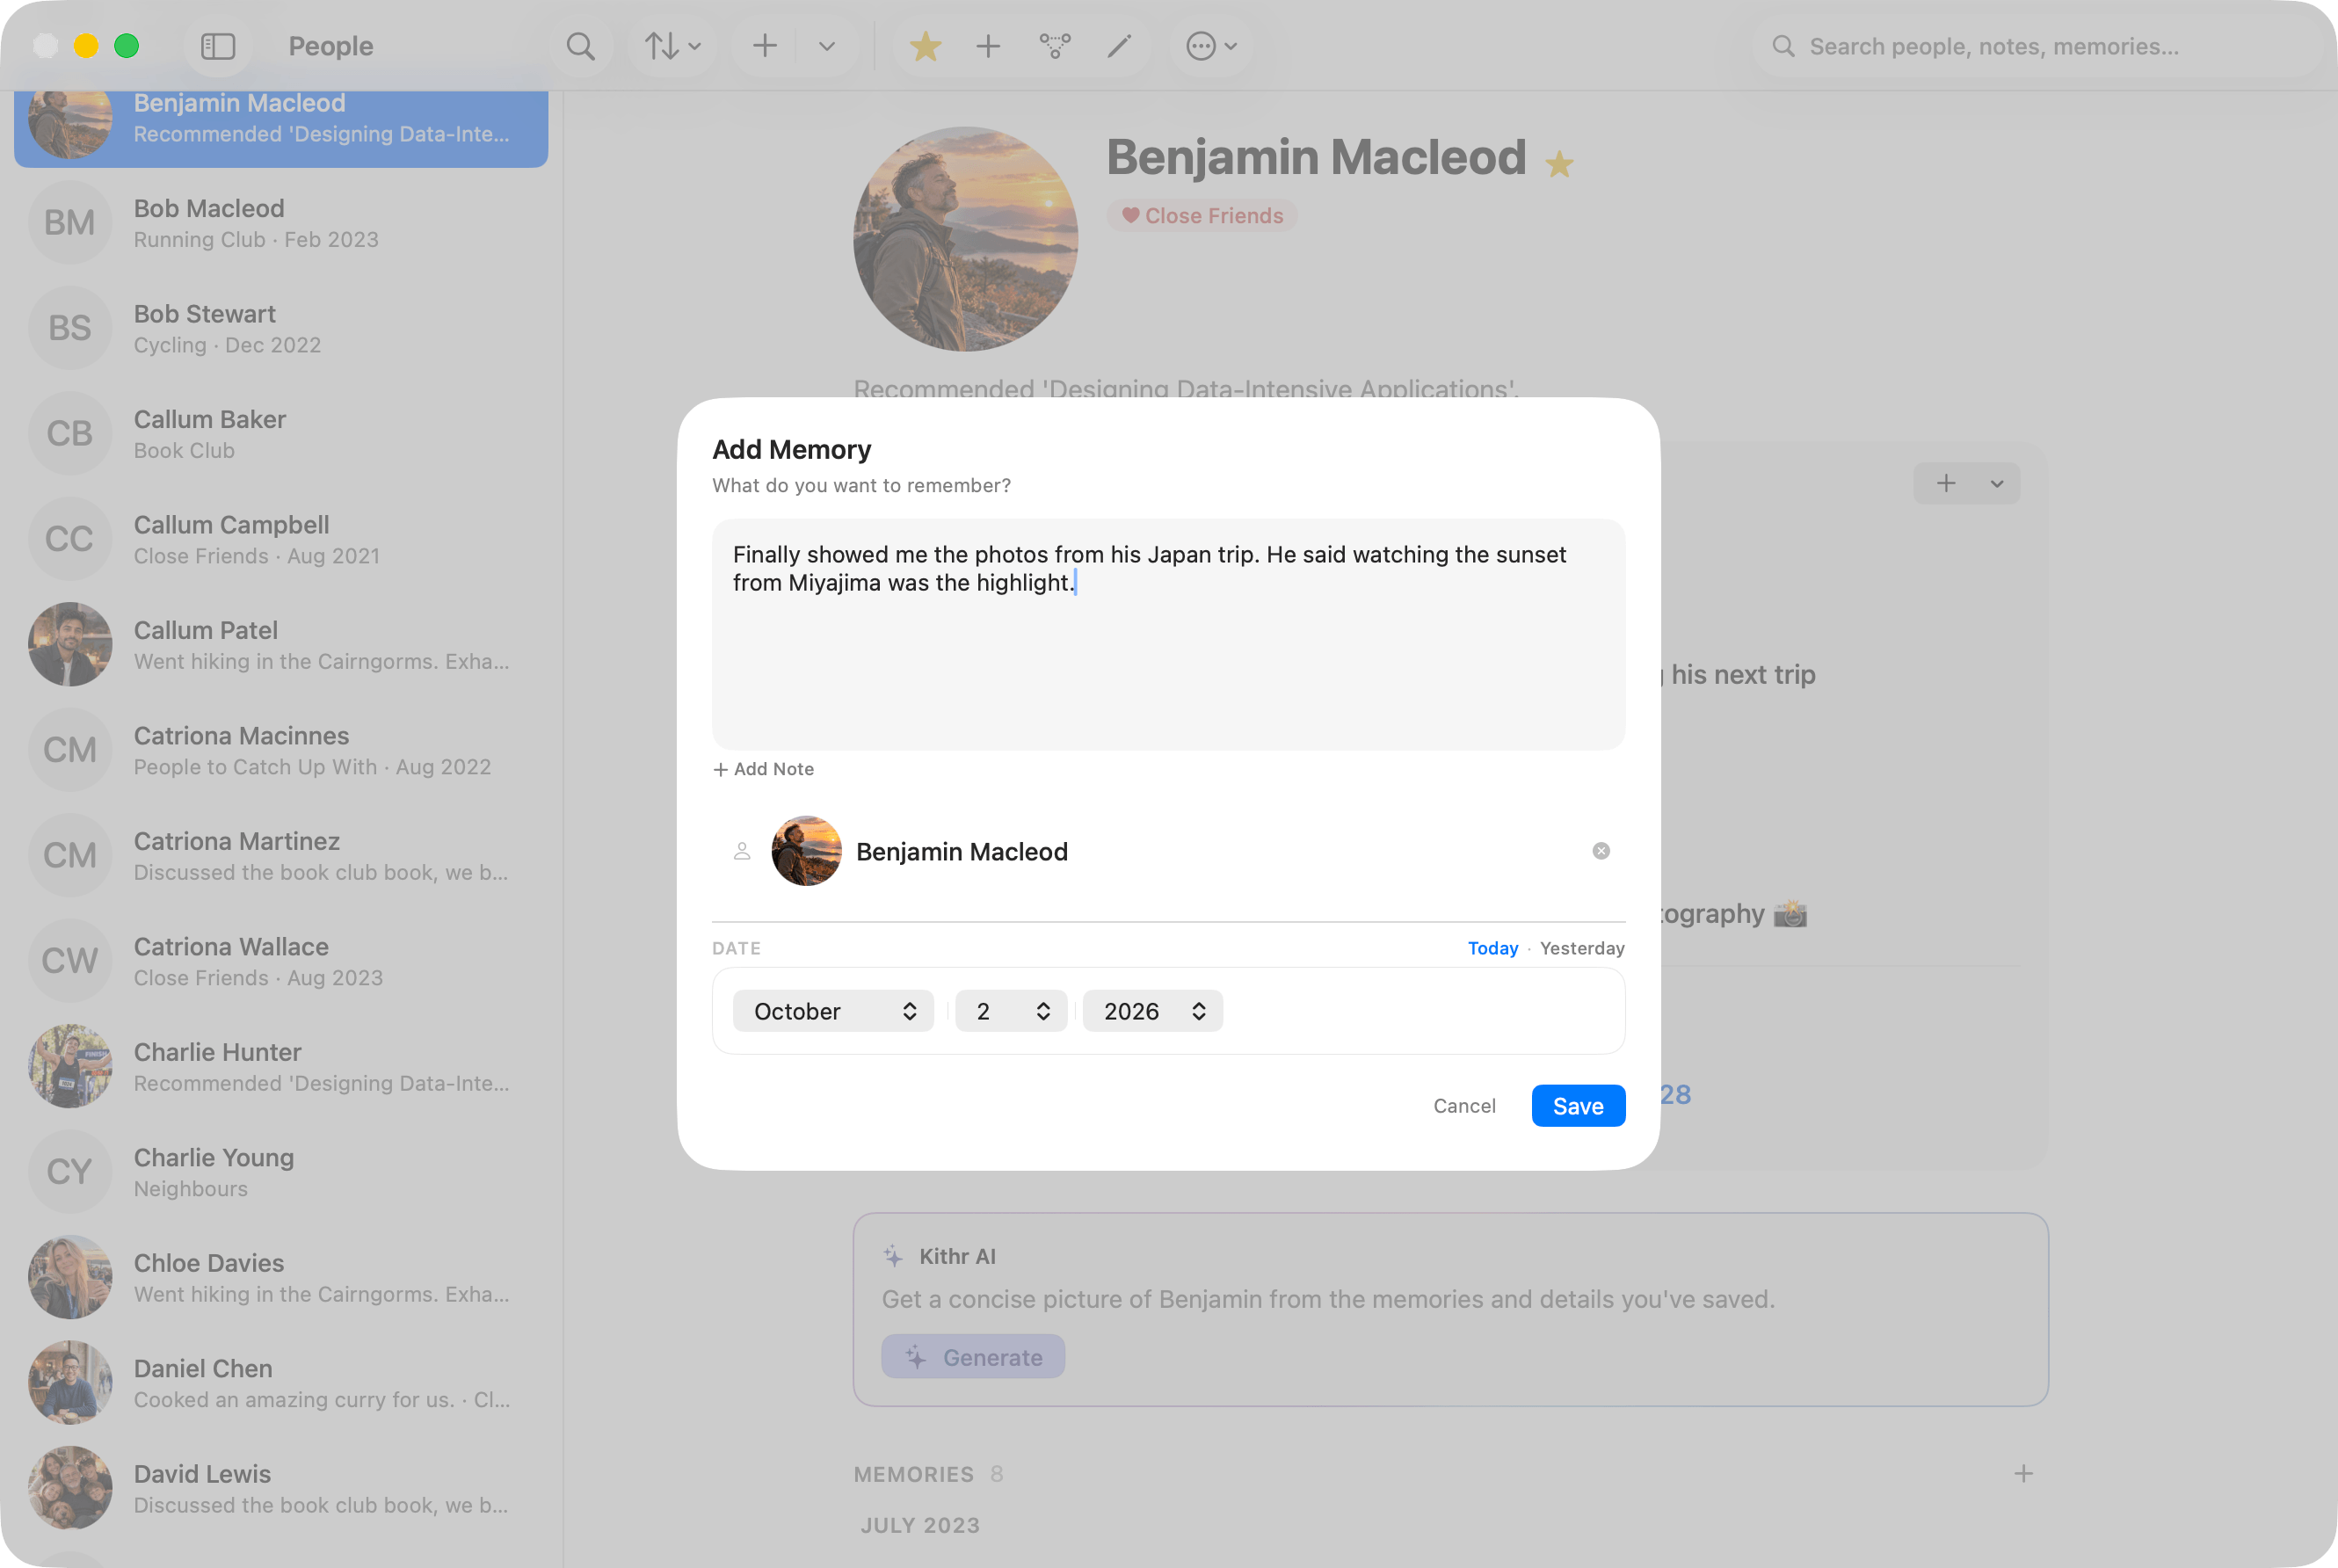
Task: Select Bob Stewart in the people list
Action: click(281, 328)
